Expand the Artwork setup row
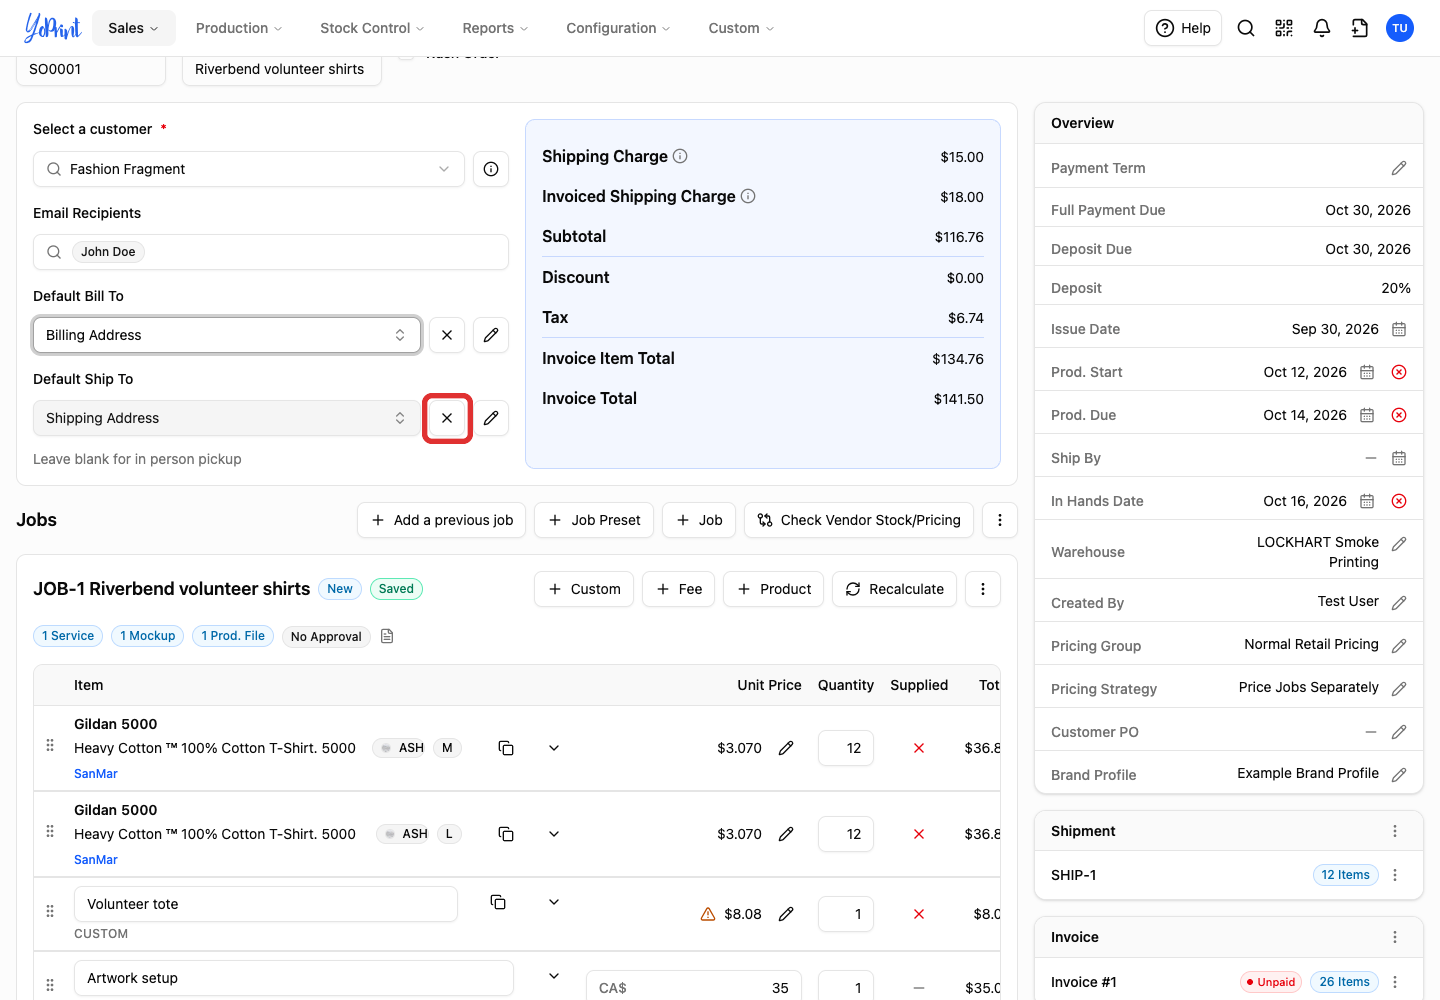Viewport: 1440px width, 1000px height. [x=554, y=976]
